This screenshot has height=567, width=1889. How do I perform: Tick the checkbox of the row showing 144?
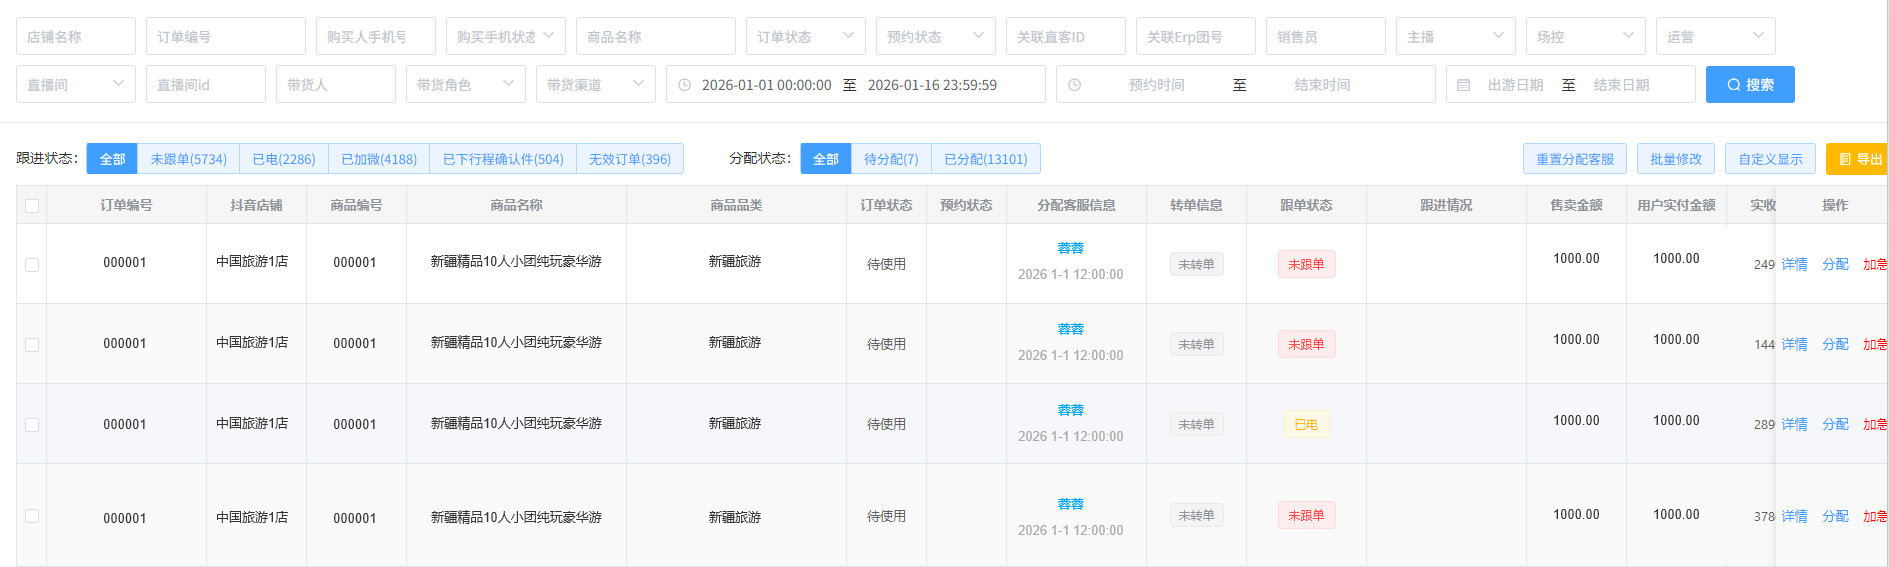click(x=32, y=345)
